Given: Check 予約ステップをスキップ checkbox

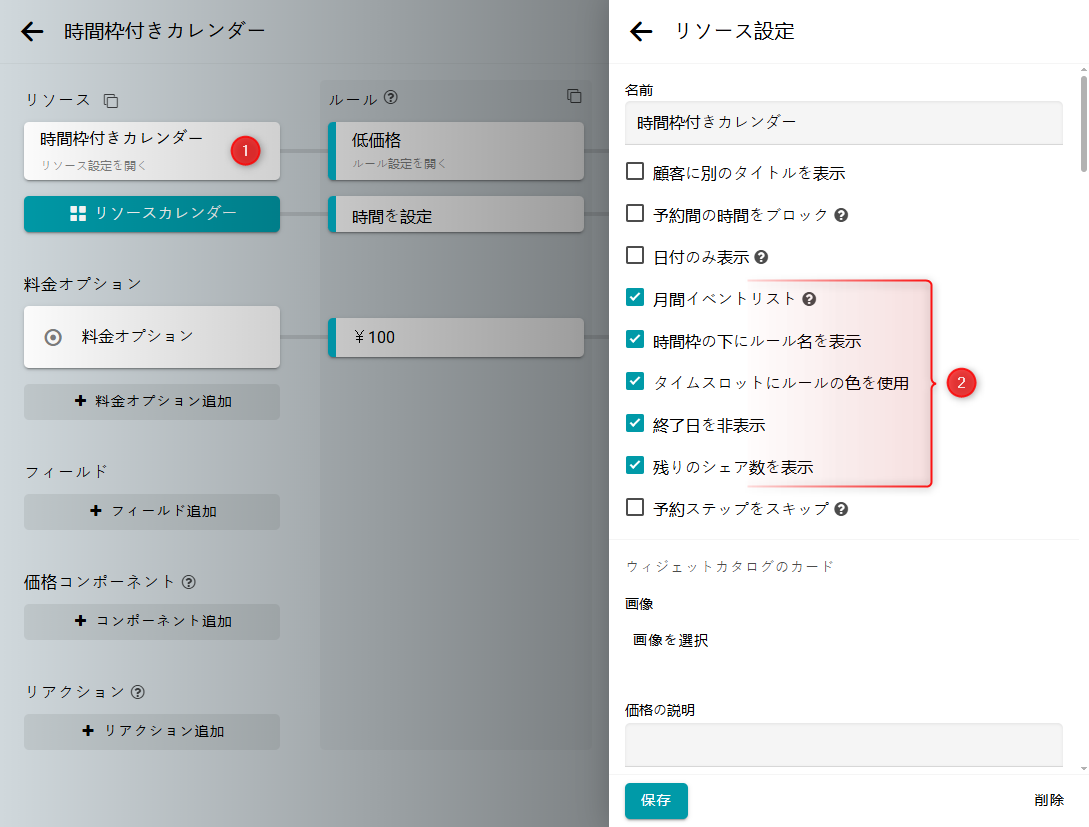Looking at the screenshot, I should pyautogui.click(x=635, y=507).
